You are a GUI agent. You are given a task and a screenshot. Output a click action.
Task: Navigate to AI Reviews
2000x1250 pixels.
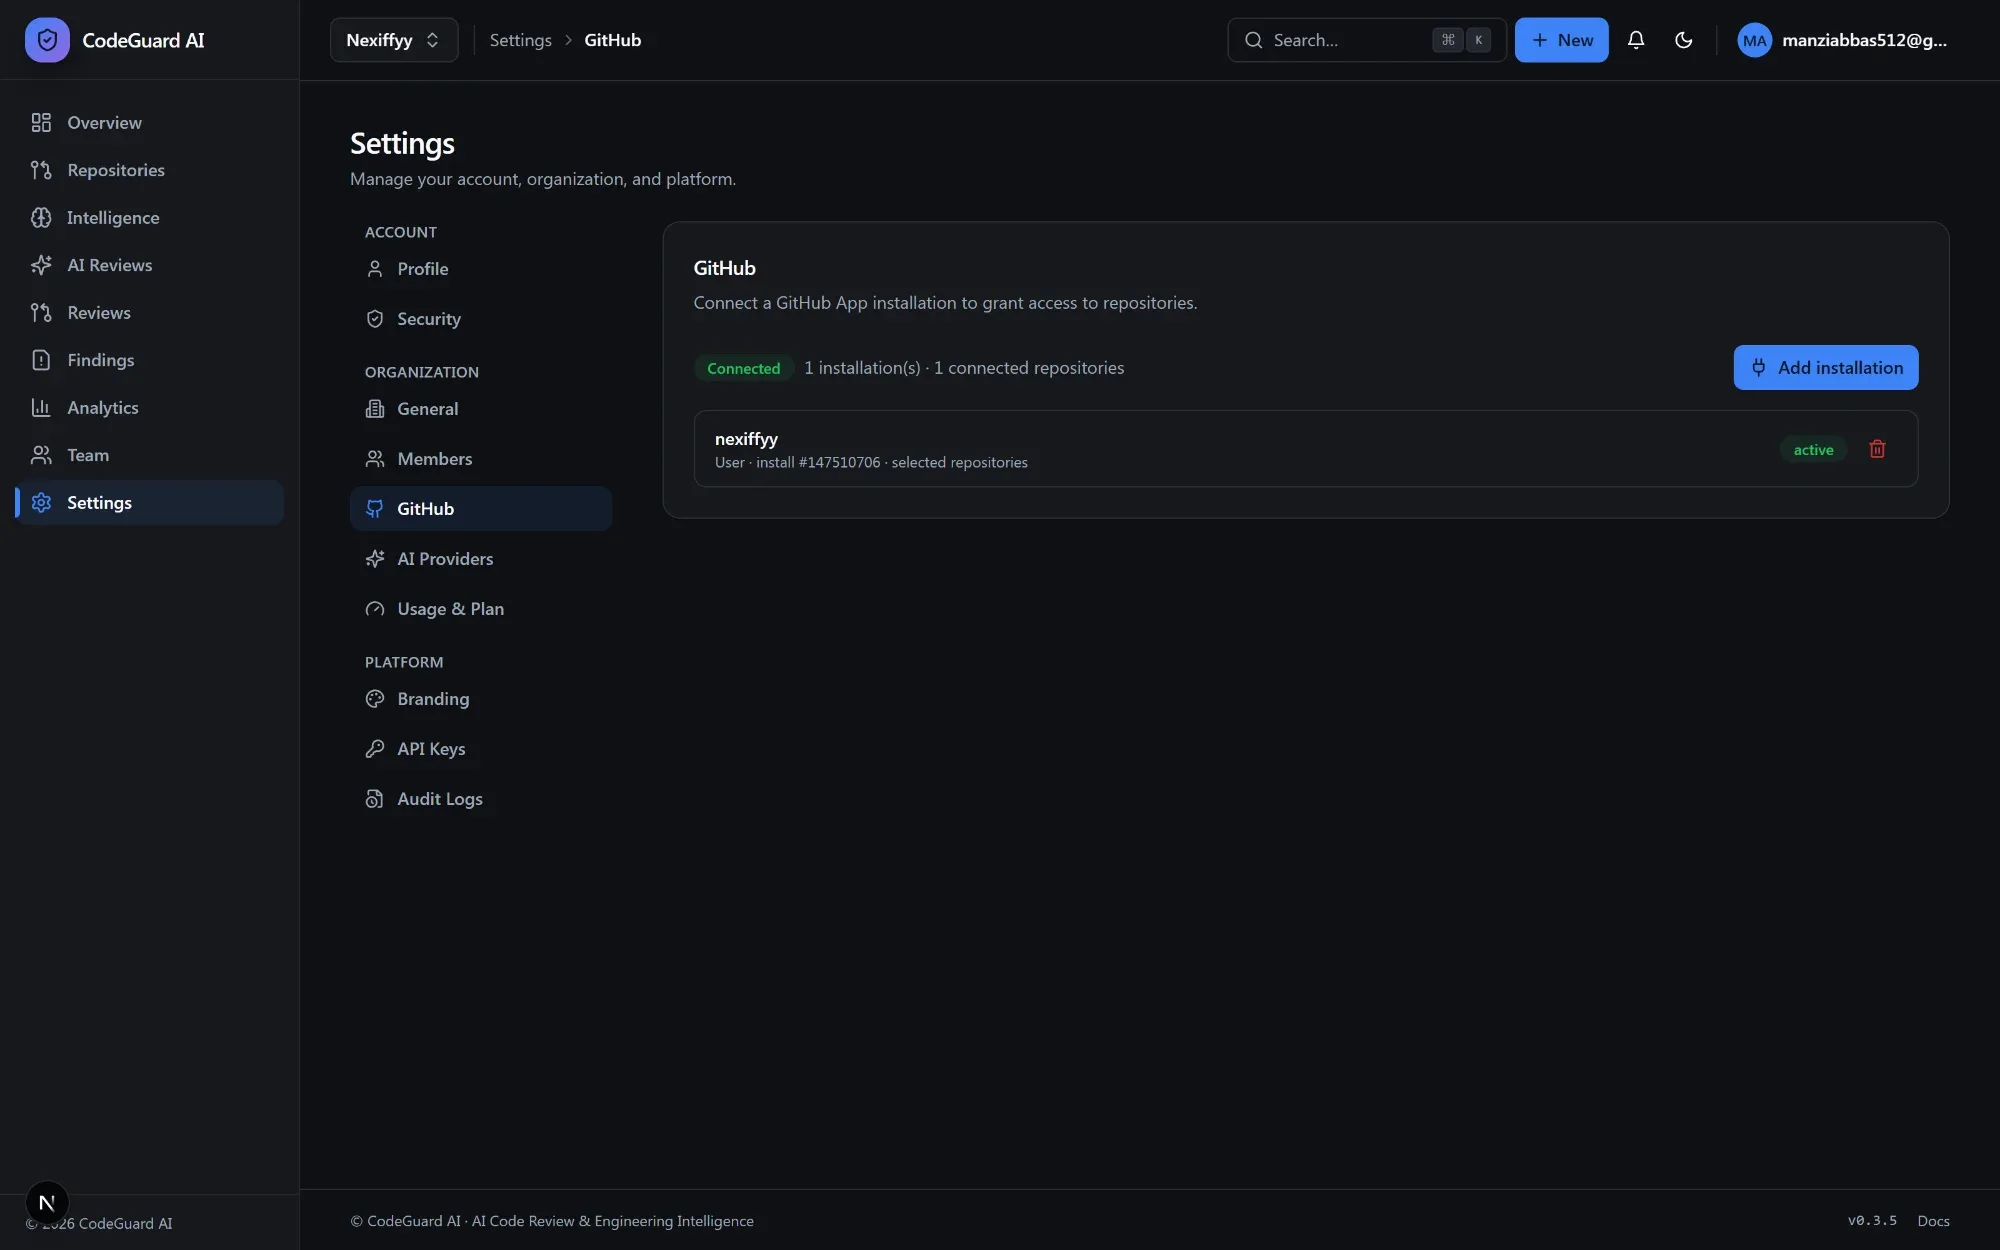150,265
